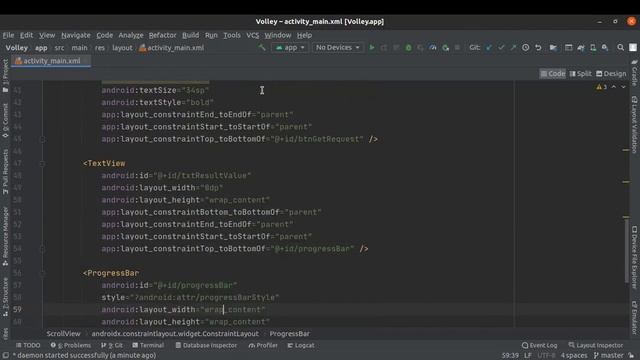Open the Refactor menu

click(162, 35)
